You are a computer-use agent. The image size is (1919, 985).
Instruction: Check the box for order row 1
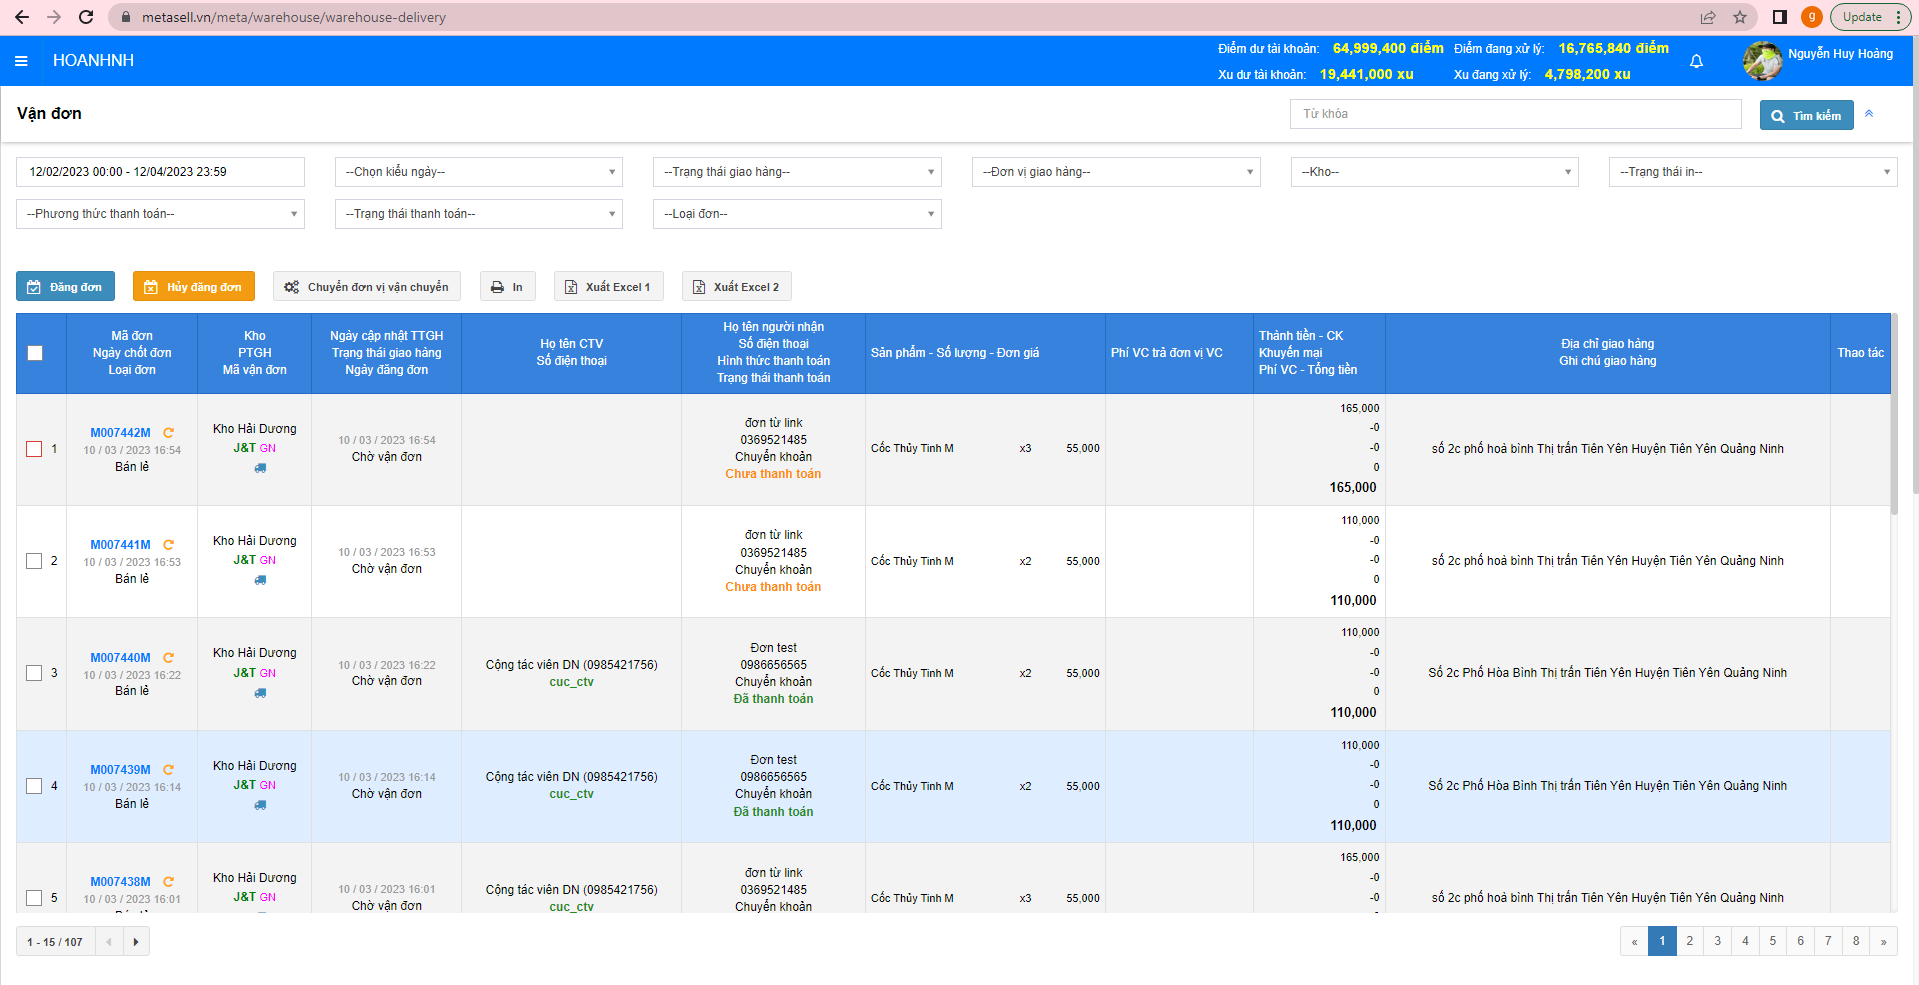tap(34, 449)
